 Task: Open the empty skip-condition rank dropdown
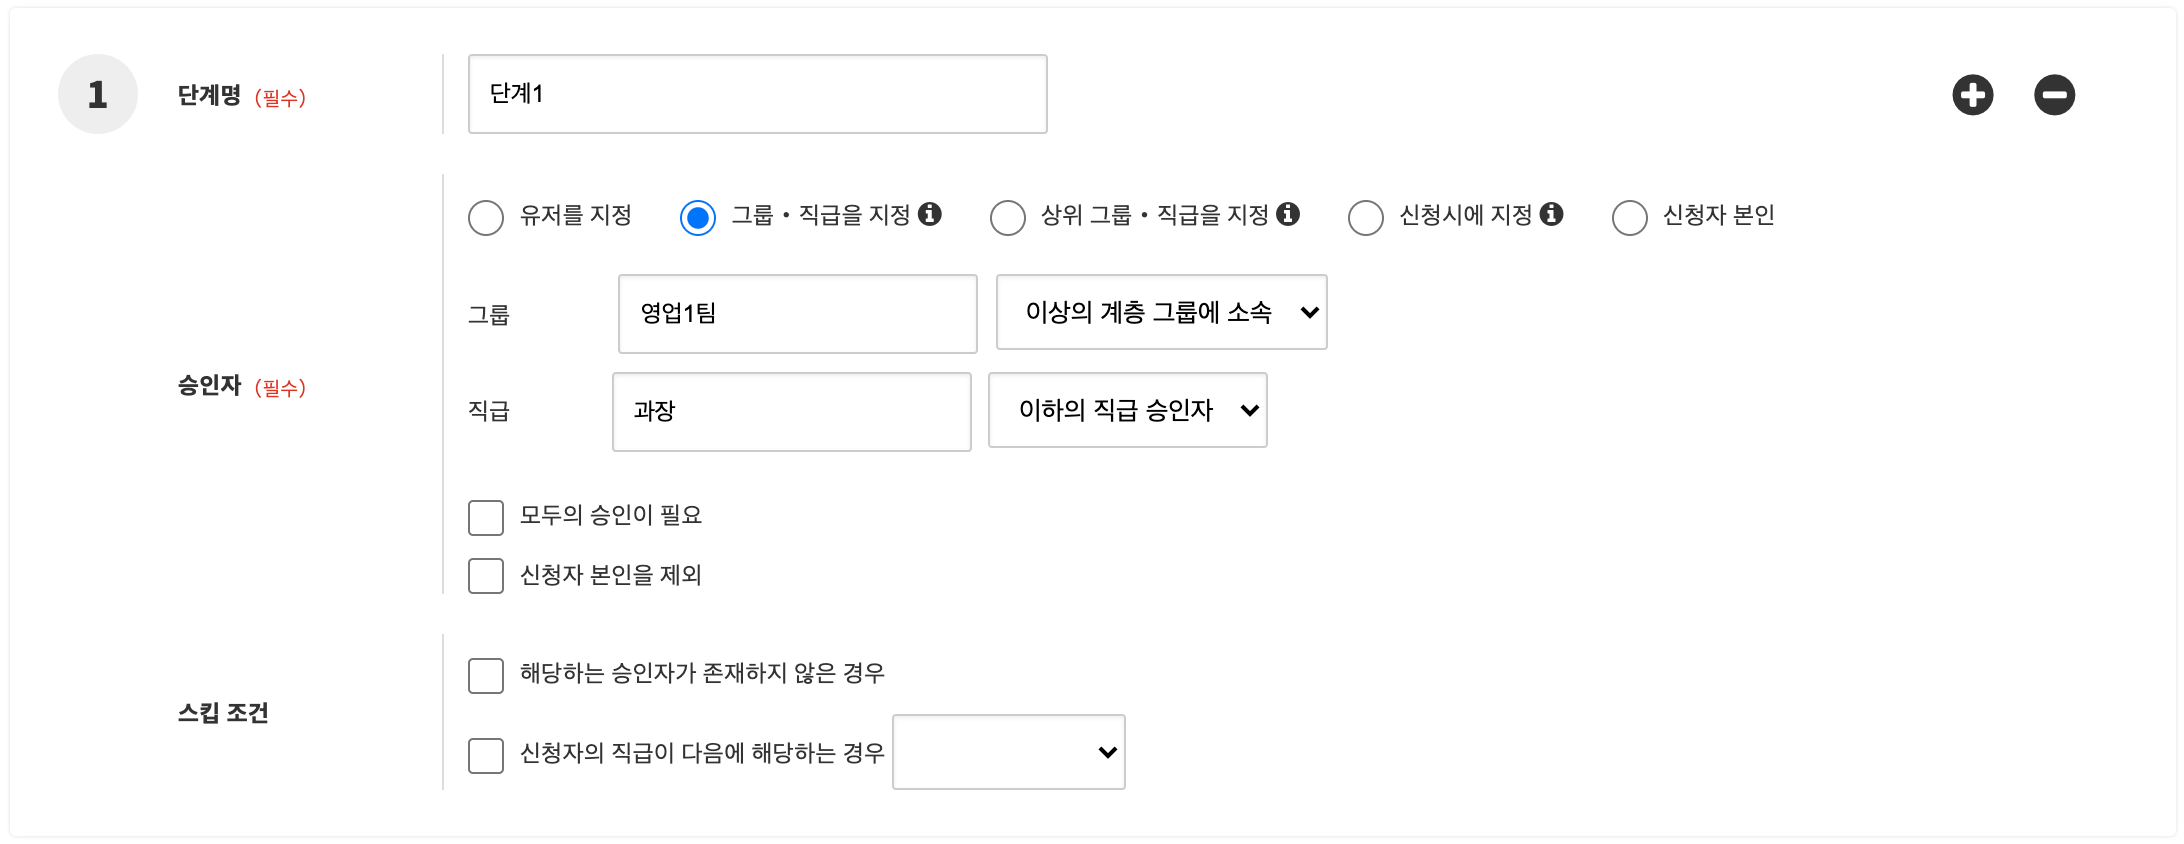1008,752
